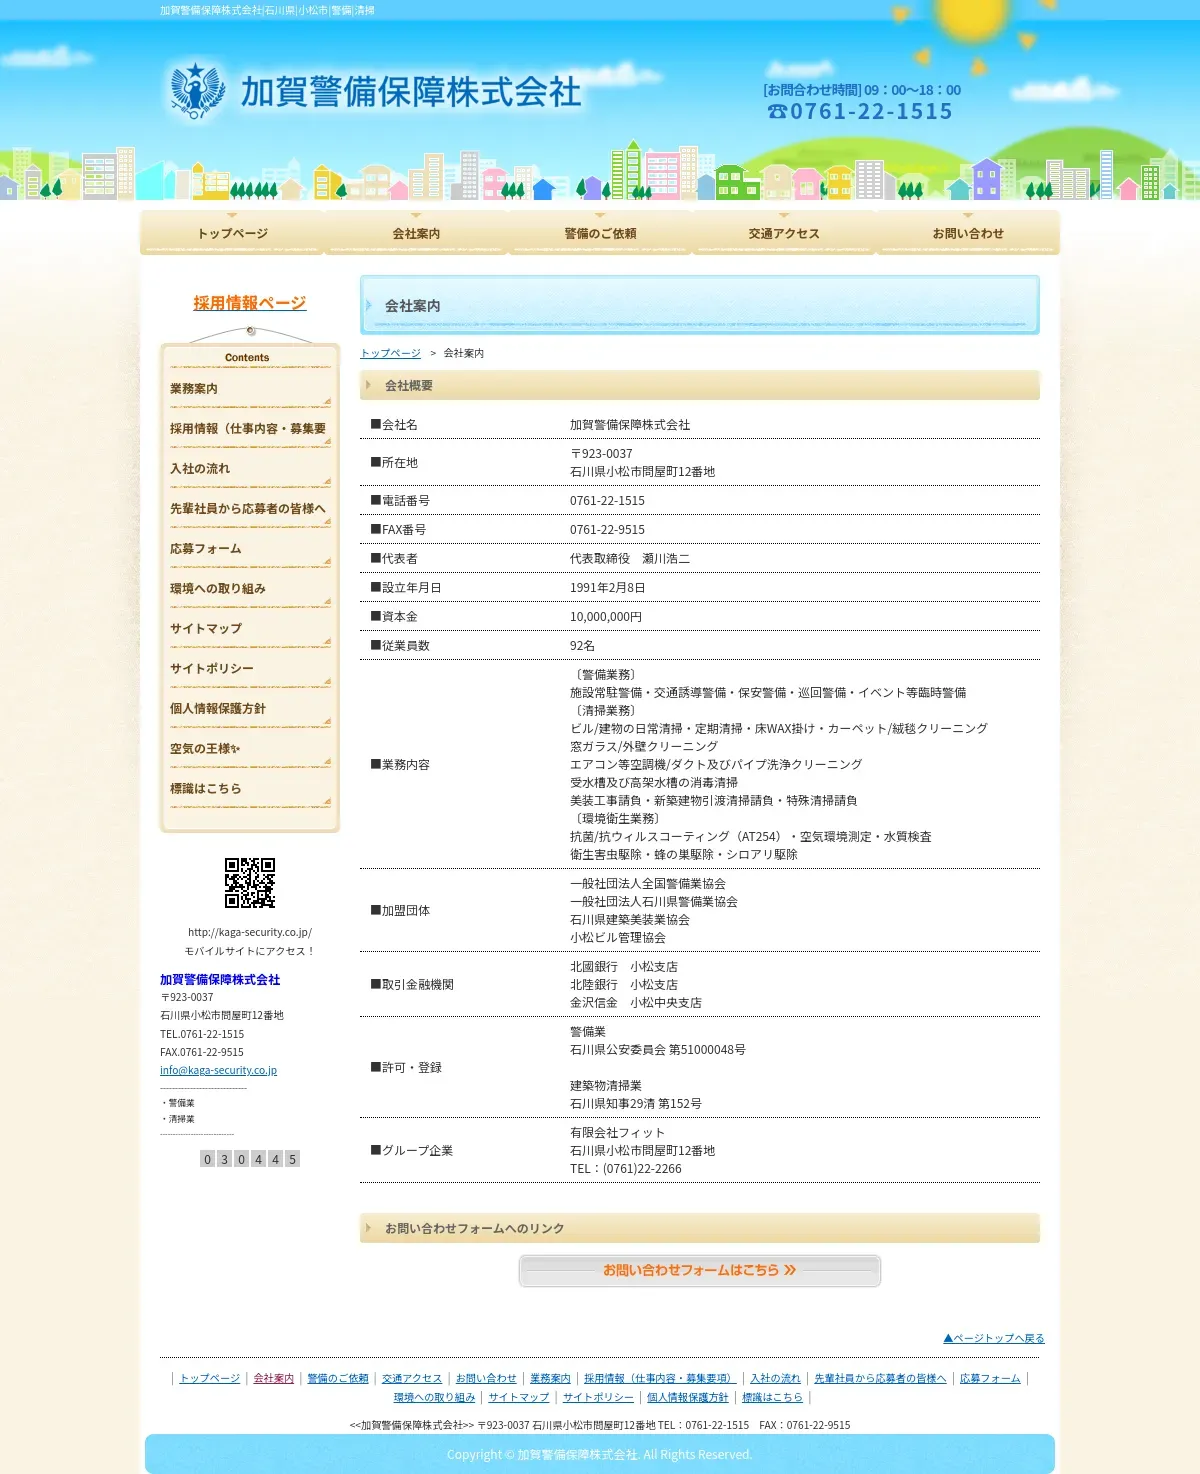Click the employee count 92名
The width and height of the screenshot is (1200, 1474).
pos(582,646)
